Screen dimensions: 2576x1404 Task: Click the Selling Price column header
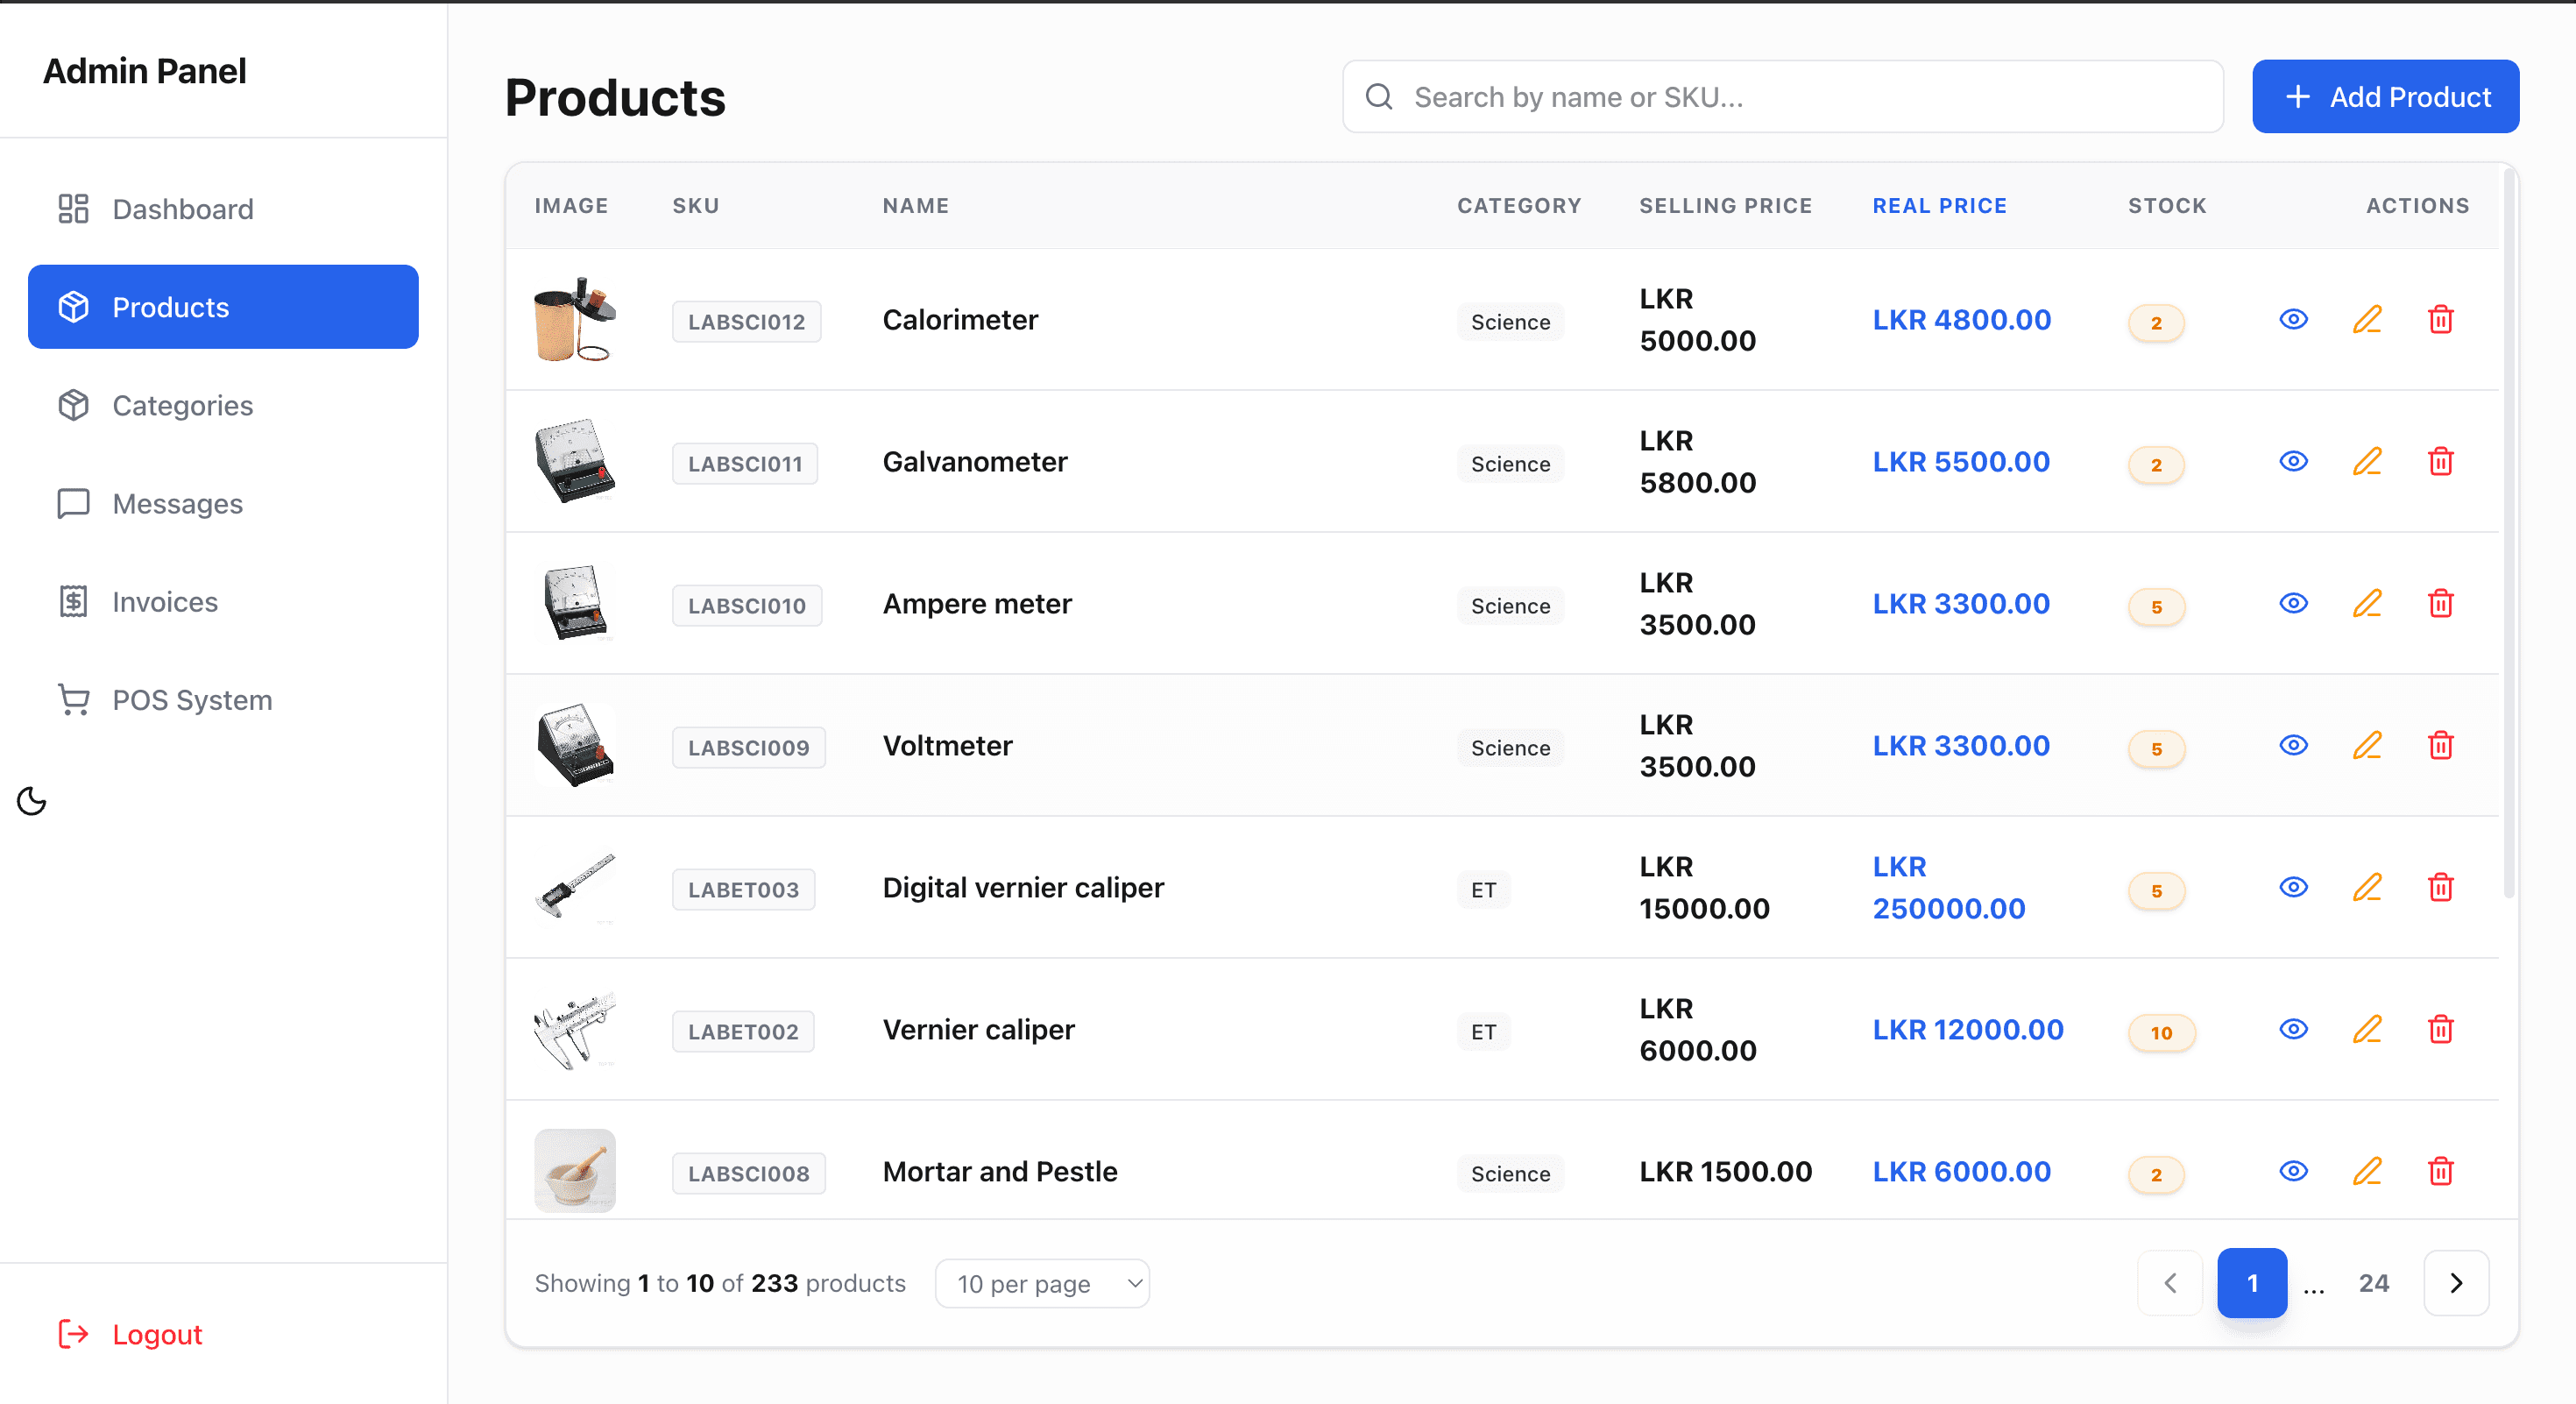(1725, 206)
